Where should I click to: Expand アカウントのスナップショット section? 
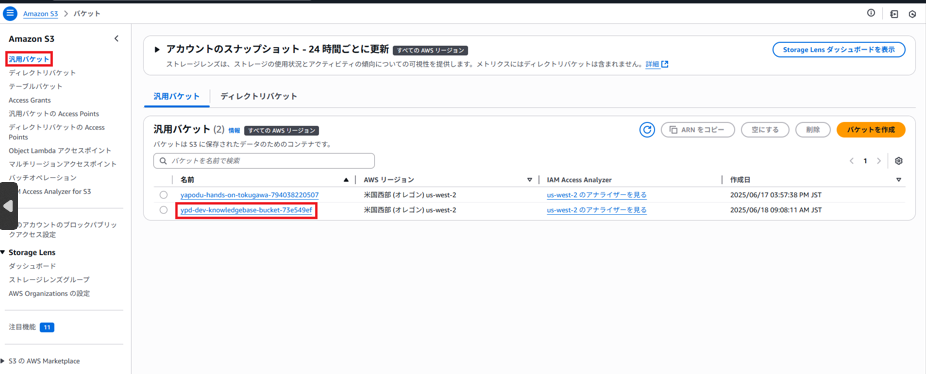(x=157, y=50)
